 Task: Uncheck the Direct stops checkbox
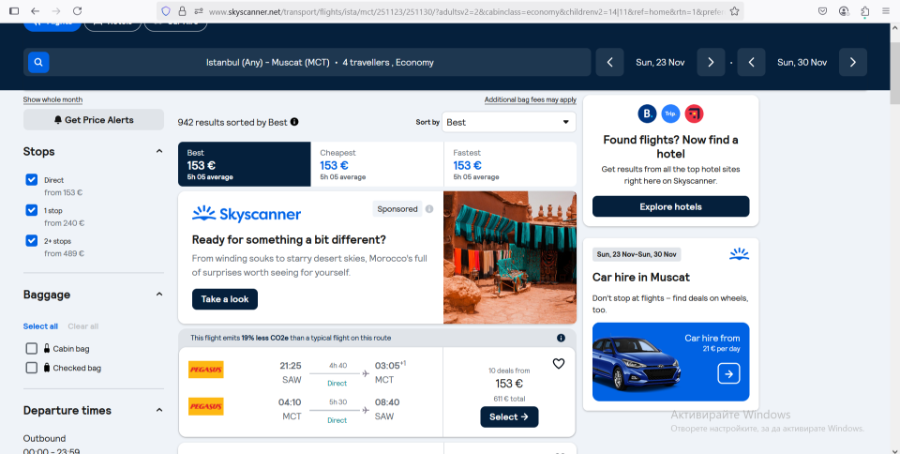click(x=32, y=180)
